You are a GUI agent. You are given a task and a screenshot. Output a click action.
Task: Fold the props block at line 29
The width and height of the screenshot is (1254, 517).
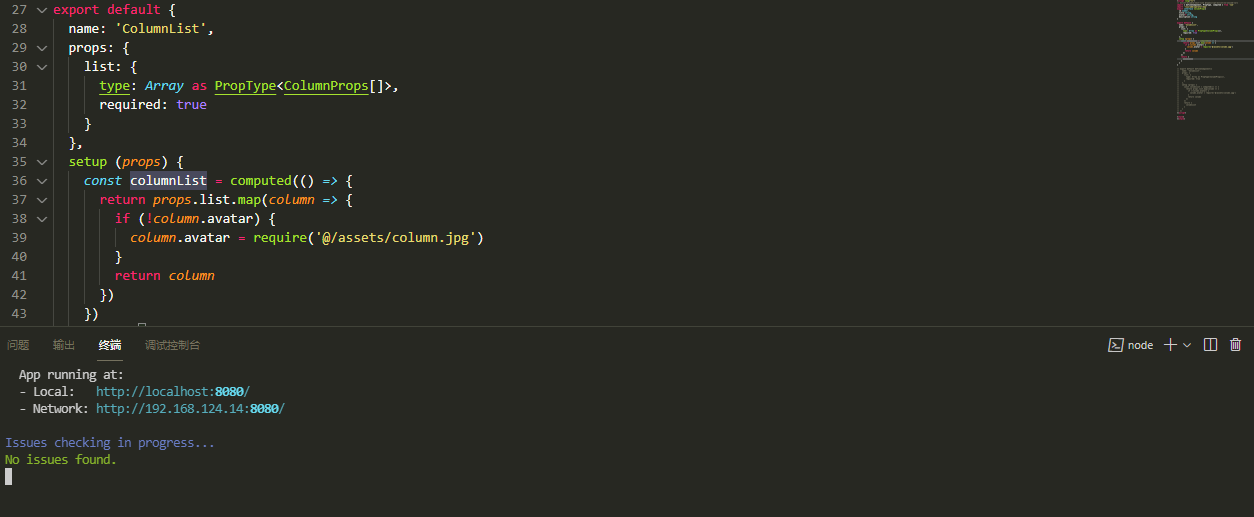(41, 47)
